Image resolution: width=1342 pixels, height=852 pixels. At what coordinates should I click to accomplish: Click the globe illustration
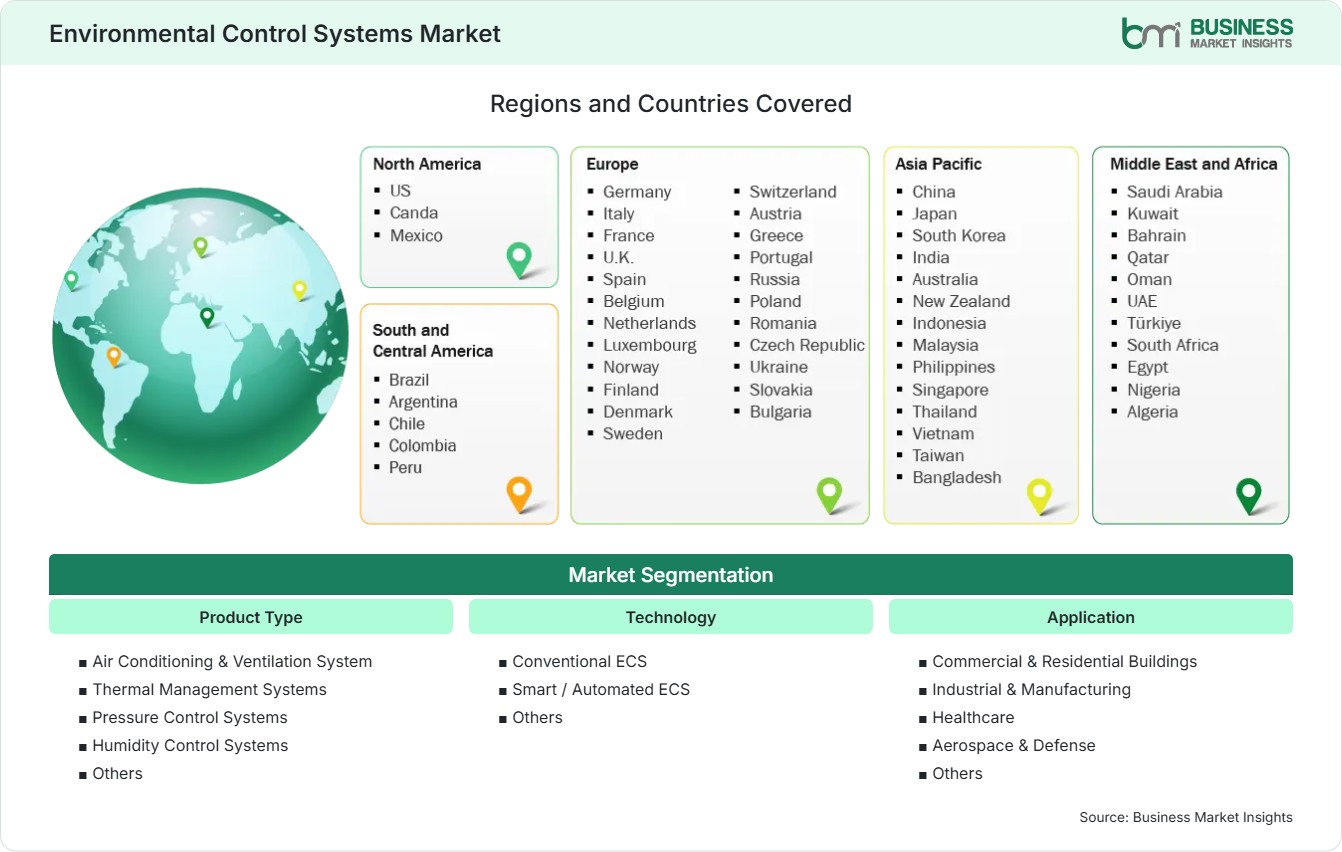pos(200,336)
